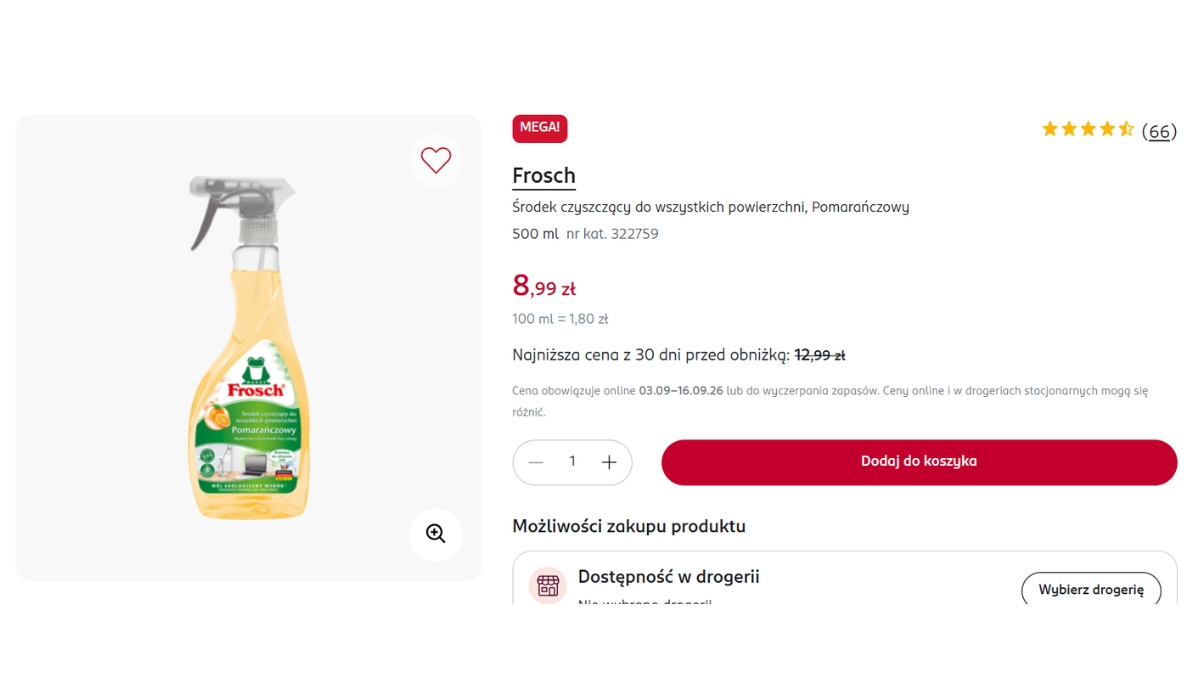The image size is (1200, 700).
Task: Click the 8,99 zł price
Action: click(544, 286)
